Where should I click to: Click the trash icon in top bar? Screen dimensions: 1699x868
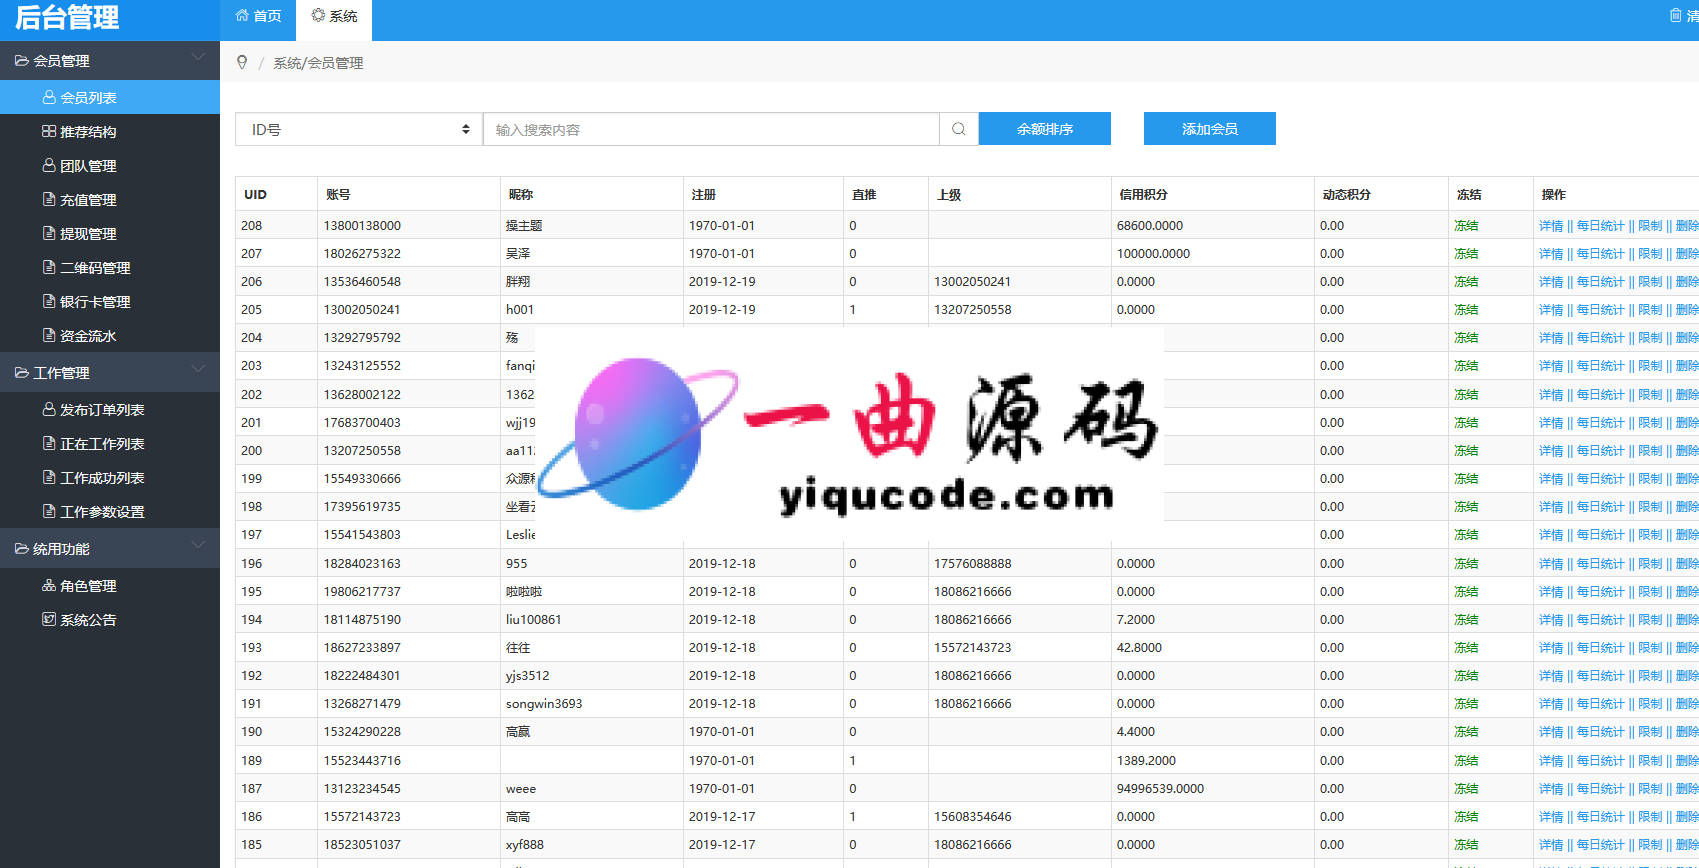click(1675, 15)
